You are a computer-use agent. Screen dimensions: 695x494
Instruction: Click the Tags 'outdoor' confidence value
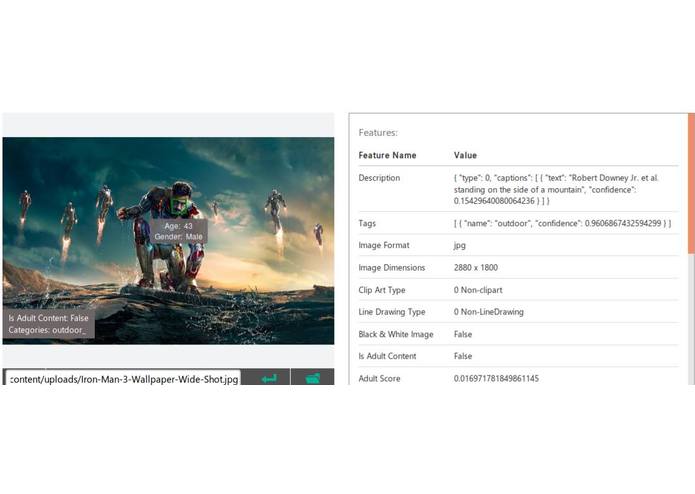coord(562,223)
